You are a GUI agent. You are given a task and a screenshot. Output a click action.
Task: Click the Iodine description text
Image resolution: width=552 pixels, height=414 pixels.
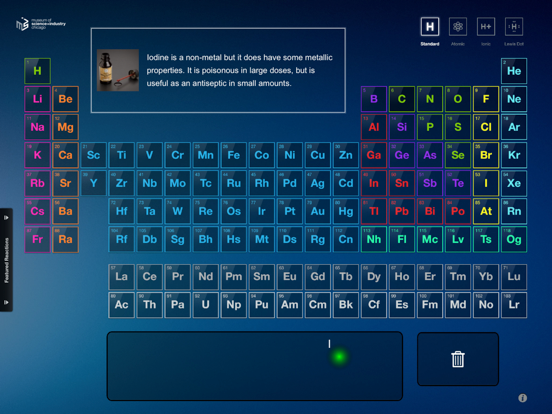(x=239, y=70)
